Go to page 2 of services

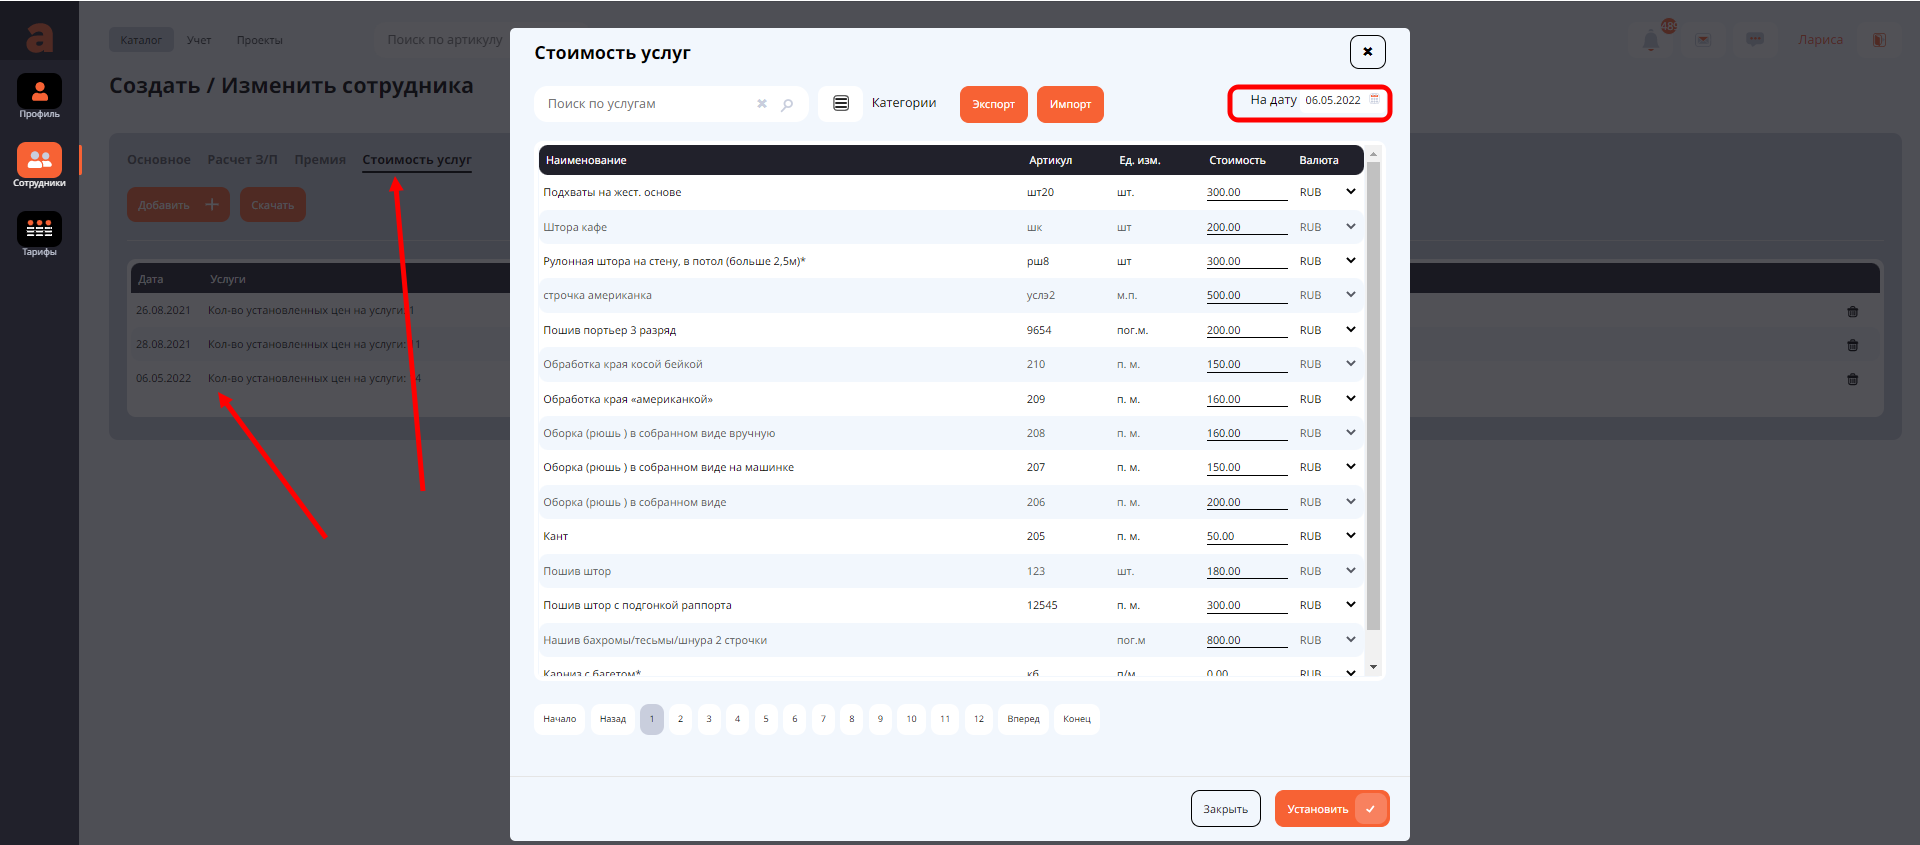[680, 719]
